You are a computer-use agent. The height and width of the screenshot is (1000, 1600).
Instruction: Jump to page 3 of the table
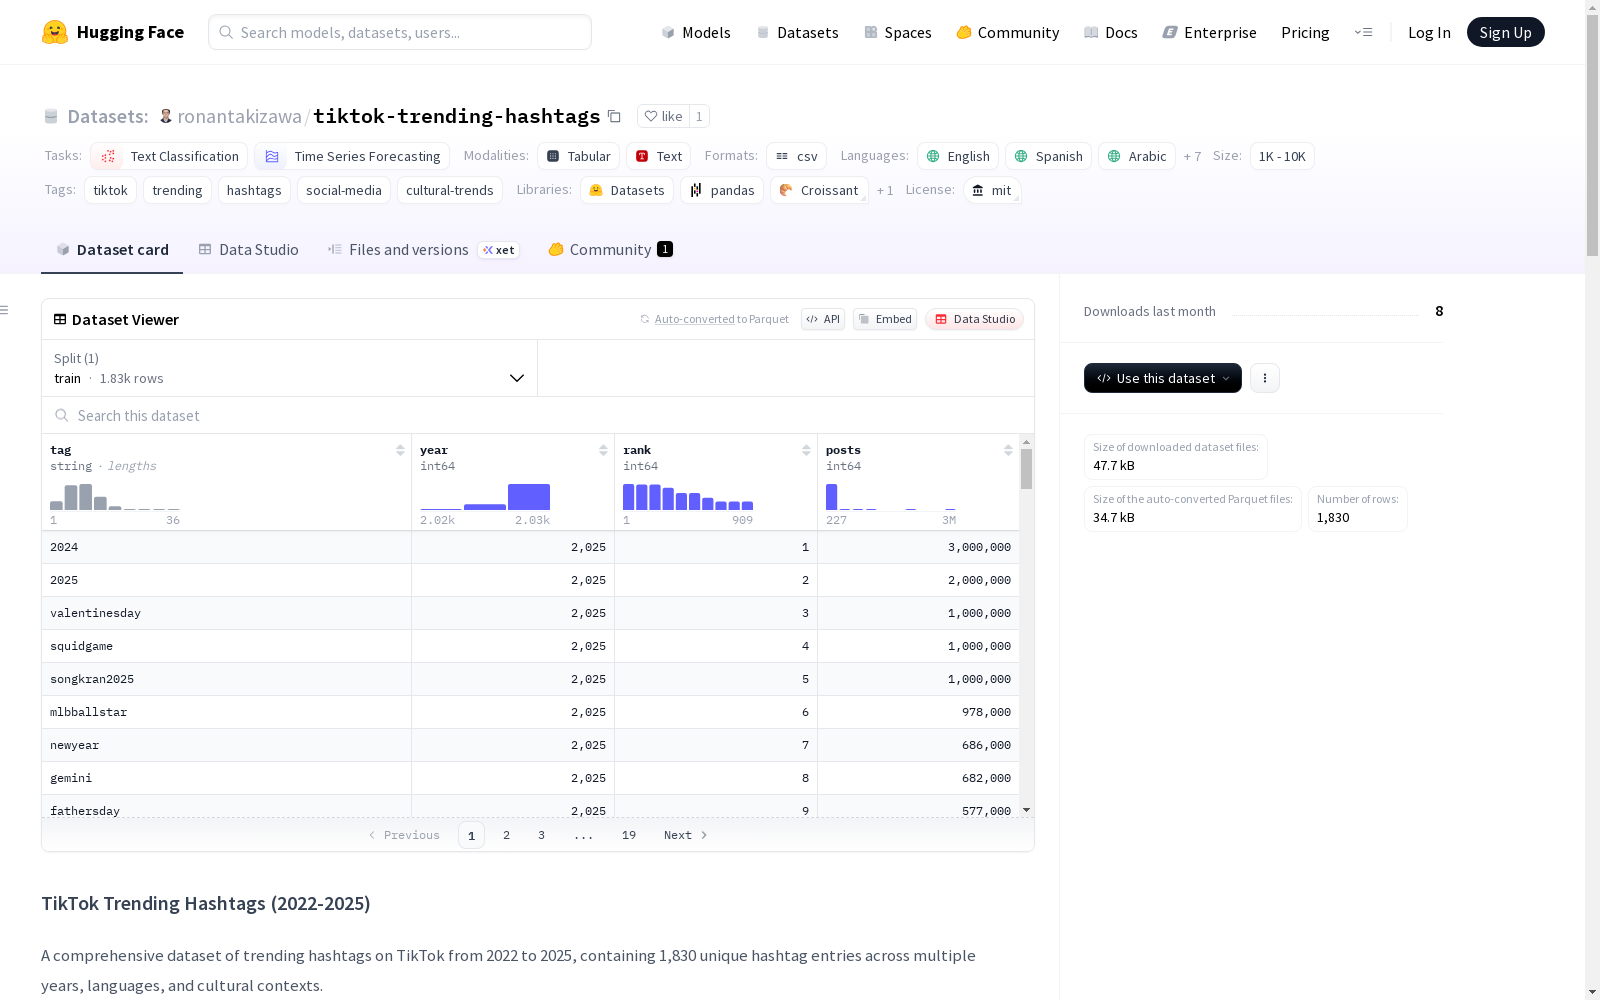coord(542,835)
